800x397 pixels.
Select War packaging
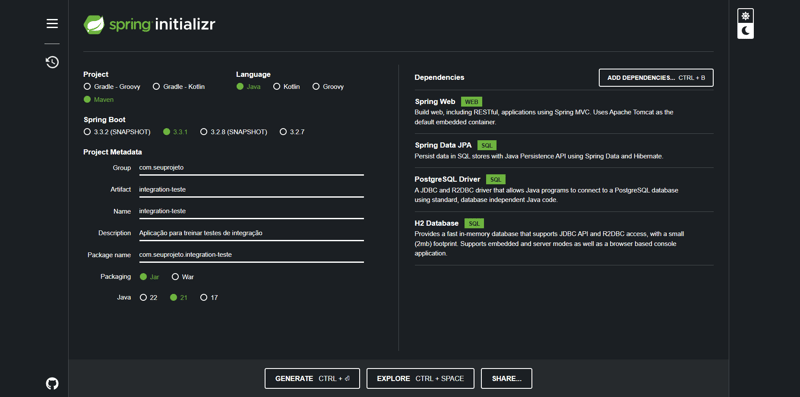[x=183, y=277]
